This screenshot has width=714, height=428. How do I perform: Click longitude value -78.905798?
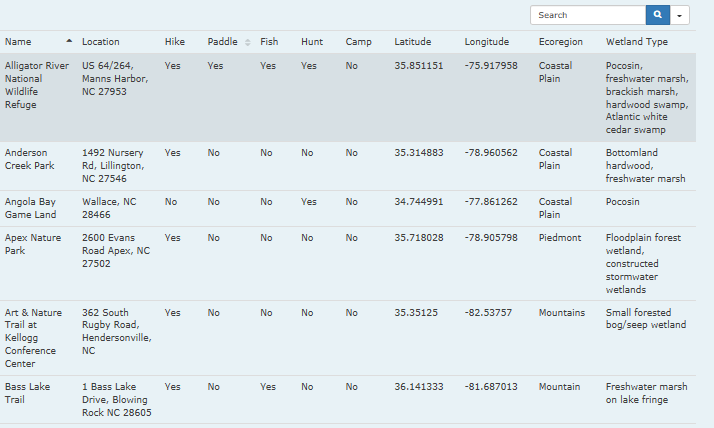pyautogui.click(x=491, y=238)
